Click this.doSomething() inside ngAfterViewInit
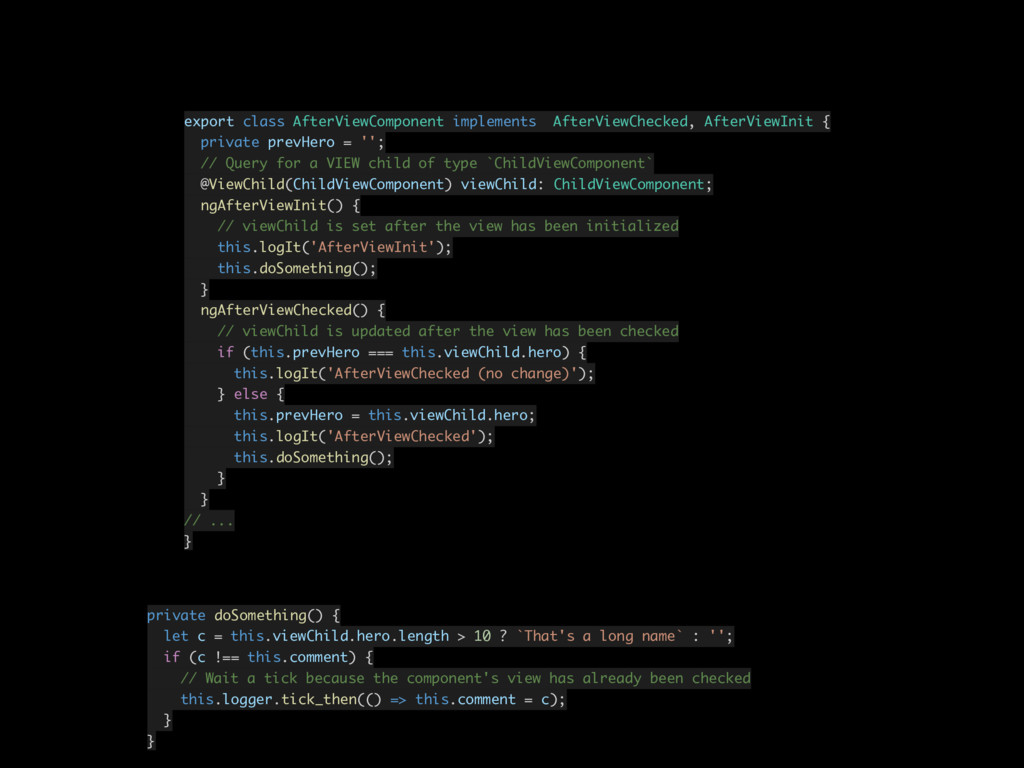Image resolution: width=1024 pixels, height=768 pixels. pos(296,268)
